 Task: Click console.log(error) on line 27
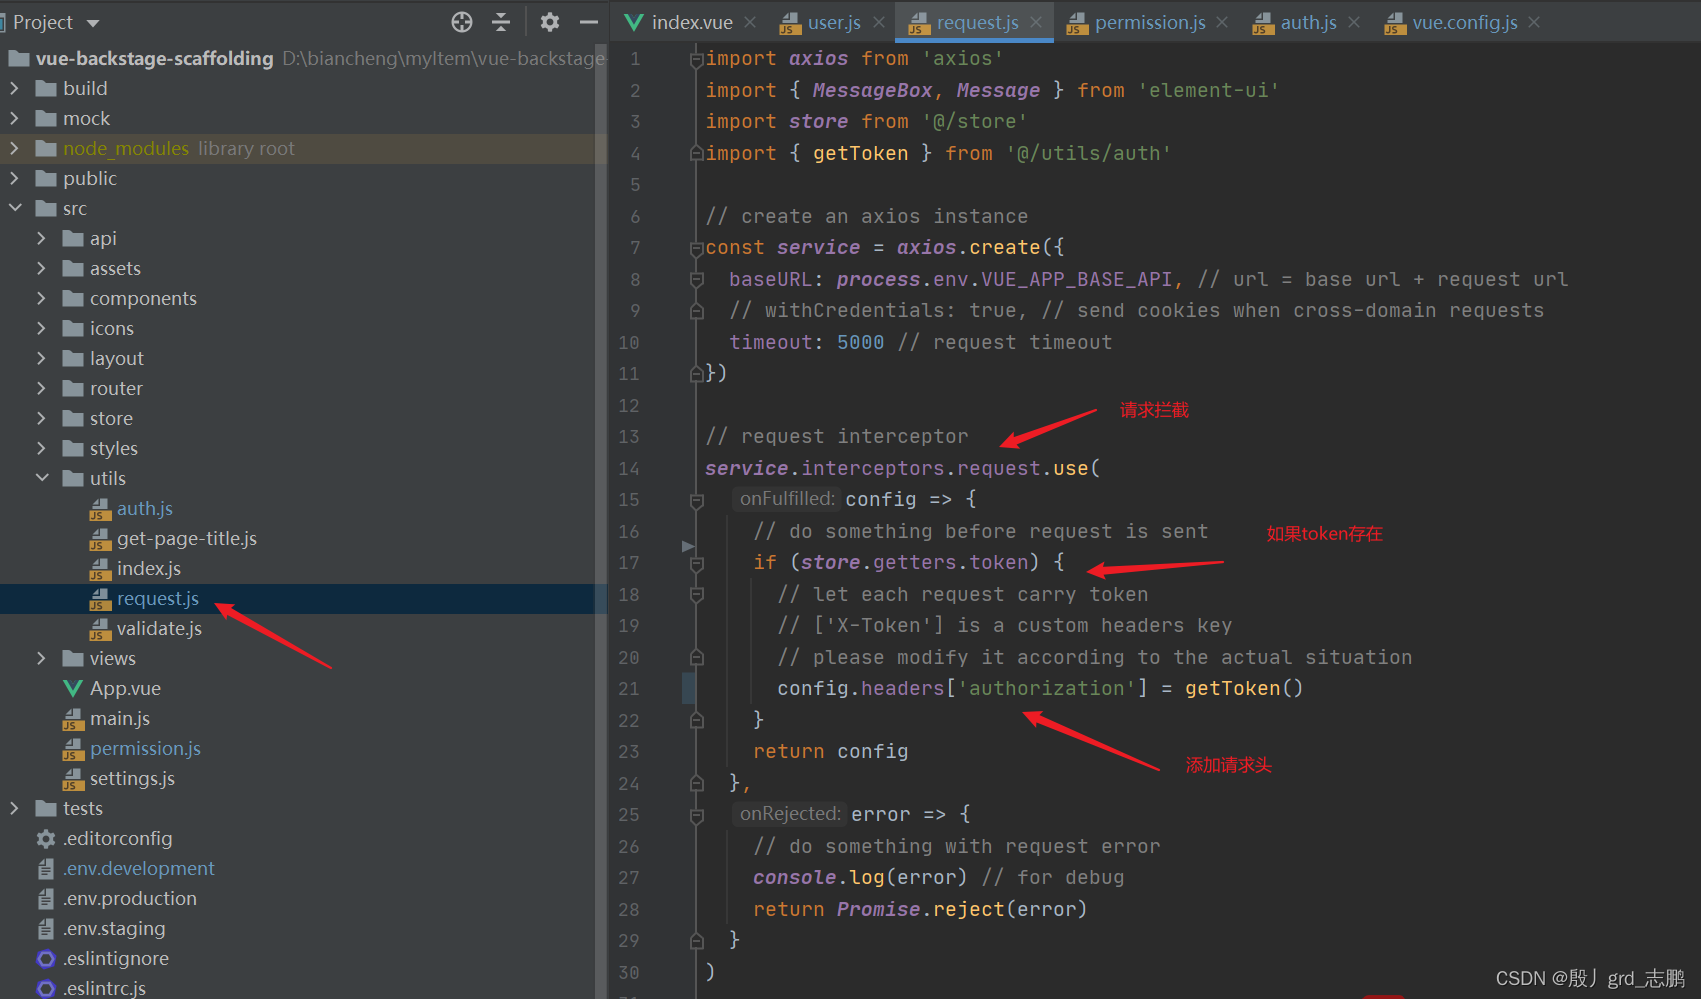(860, 877)
